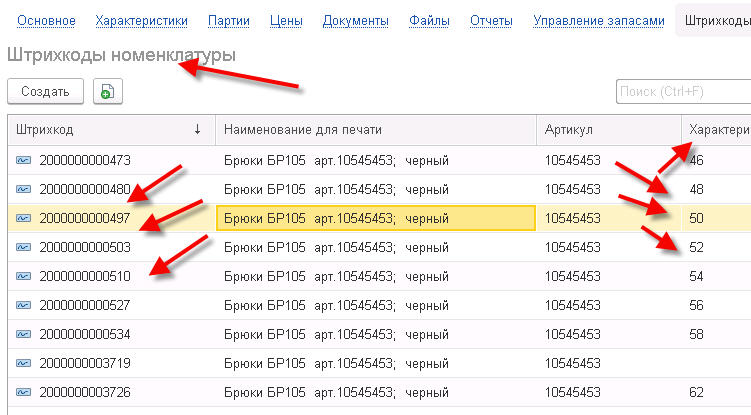This screenshot has height=415, width=751.
Task: Open the Отчеты section
Action: (491, 21)
